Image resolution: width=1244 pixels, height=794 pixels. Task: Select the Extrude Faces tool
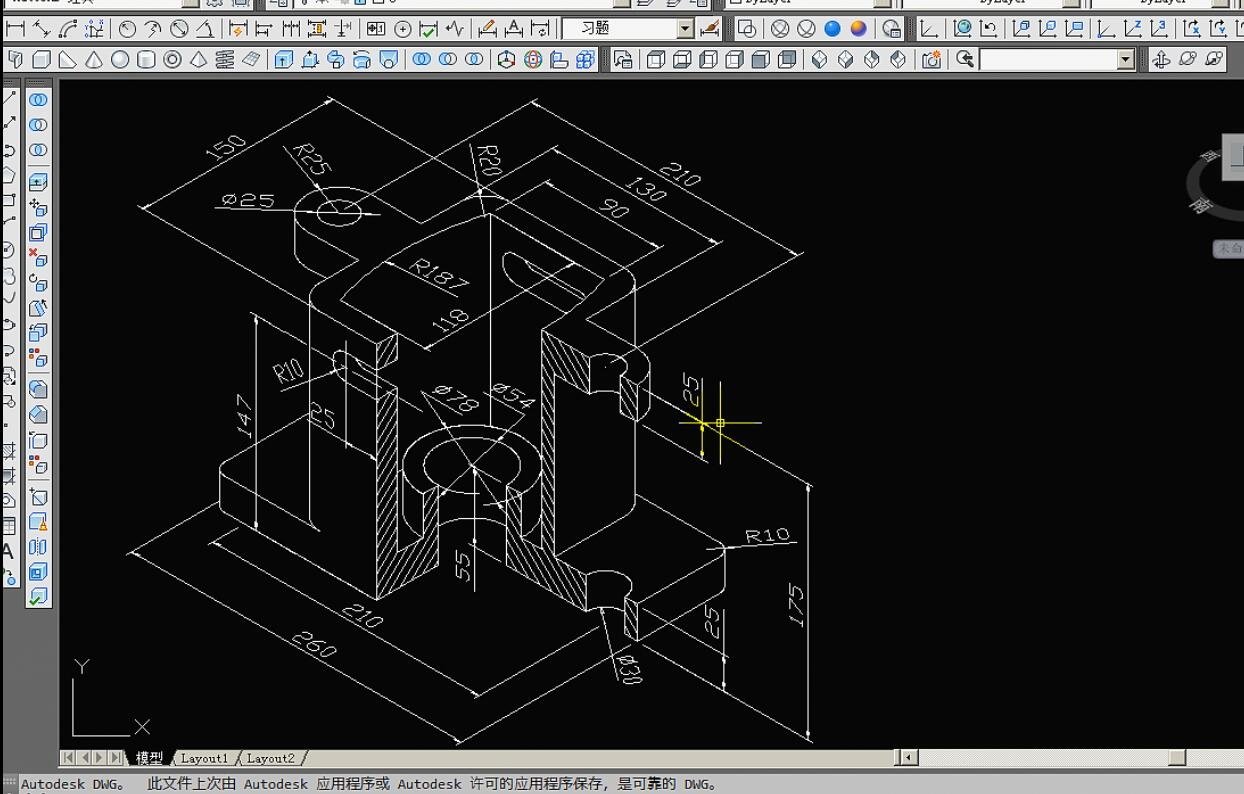38,183
